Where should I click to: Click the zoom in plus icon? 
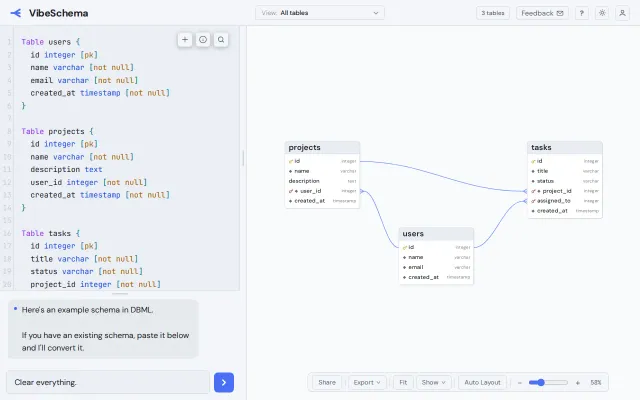[x=578, y=382]
